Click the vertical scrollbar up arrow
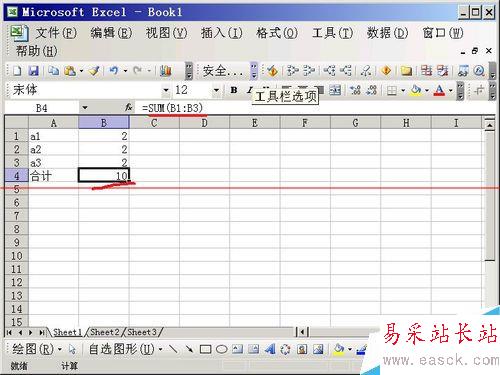Image resolution: width=500 pixels, height=375 pixels. (489, 125)
